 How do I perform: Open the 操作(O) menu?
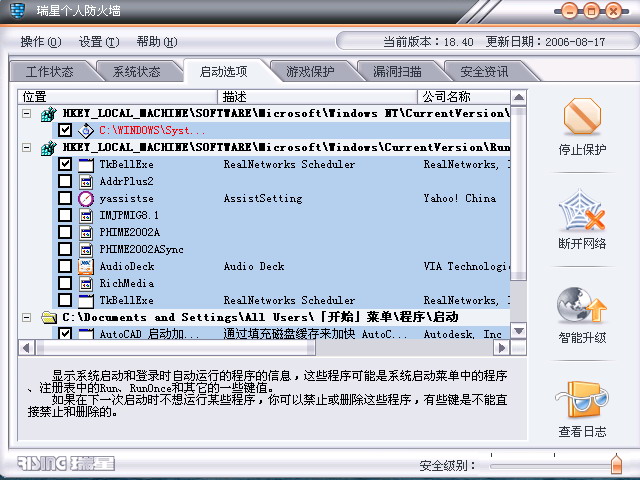pos(41,42)
